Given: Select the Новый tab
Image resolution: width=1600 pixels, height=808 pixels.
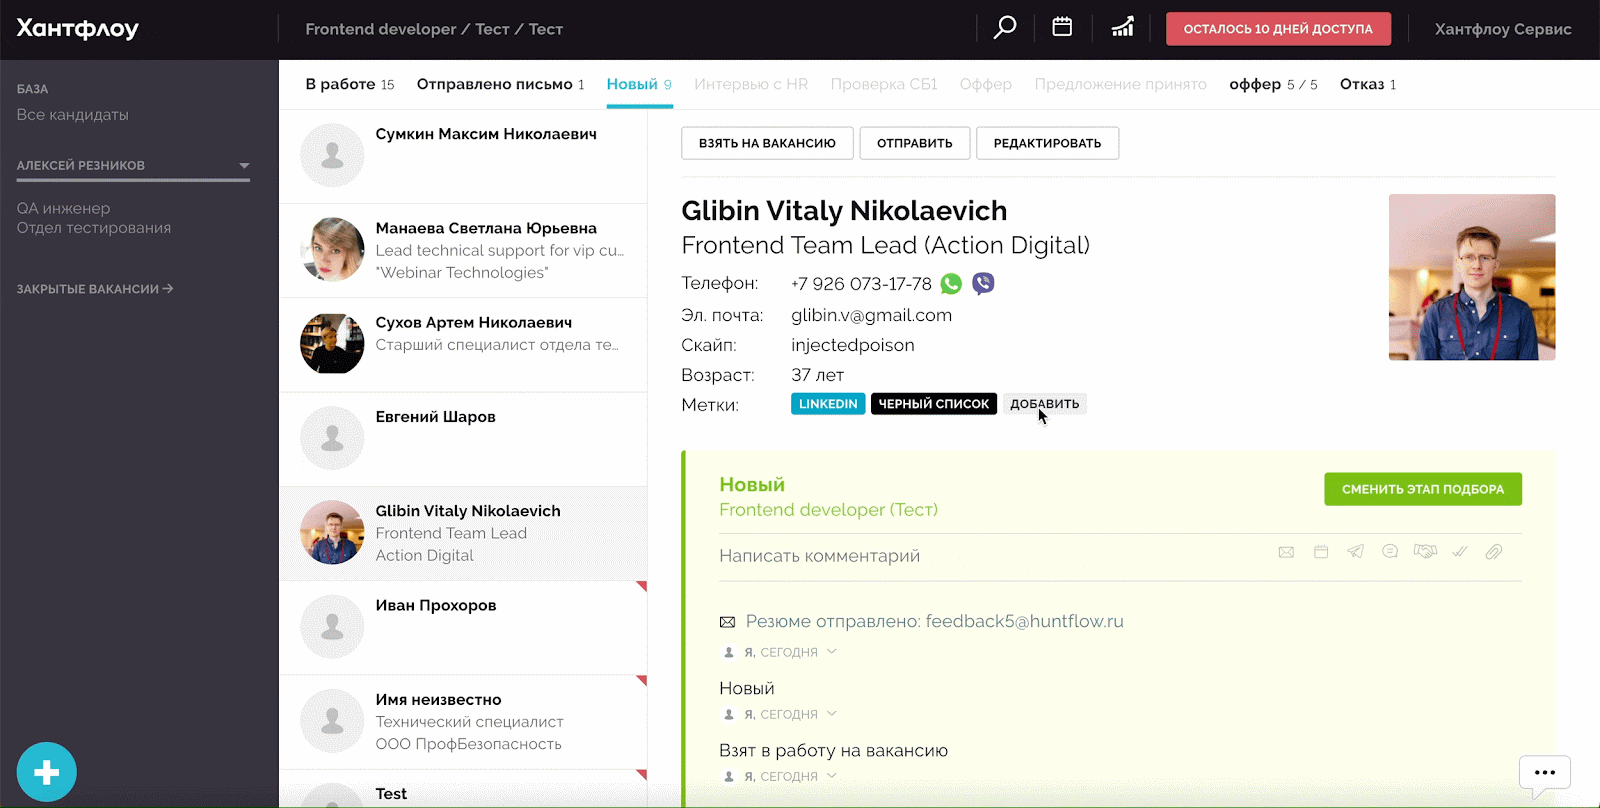Looking at the screenshot, I should [639, 84].
